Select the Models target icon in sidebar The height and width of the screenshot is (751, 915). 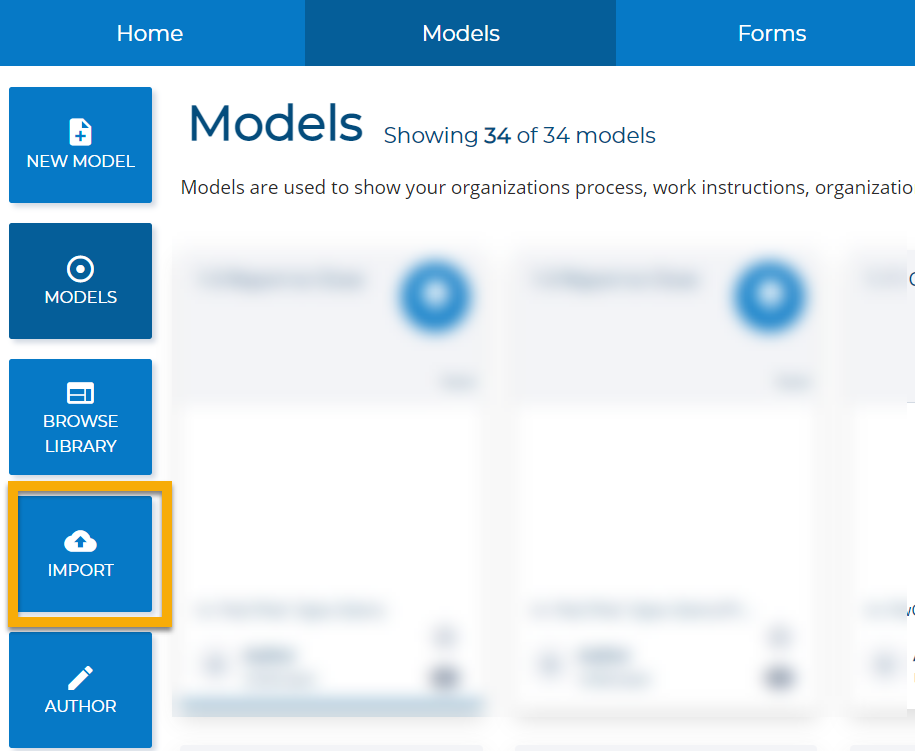coord(80,268)
